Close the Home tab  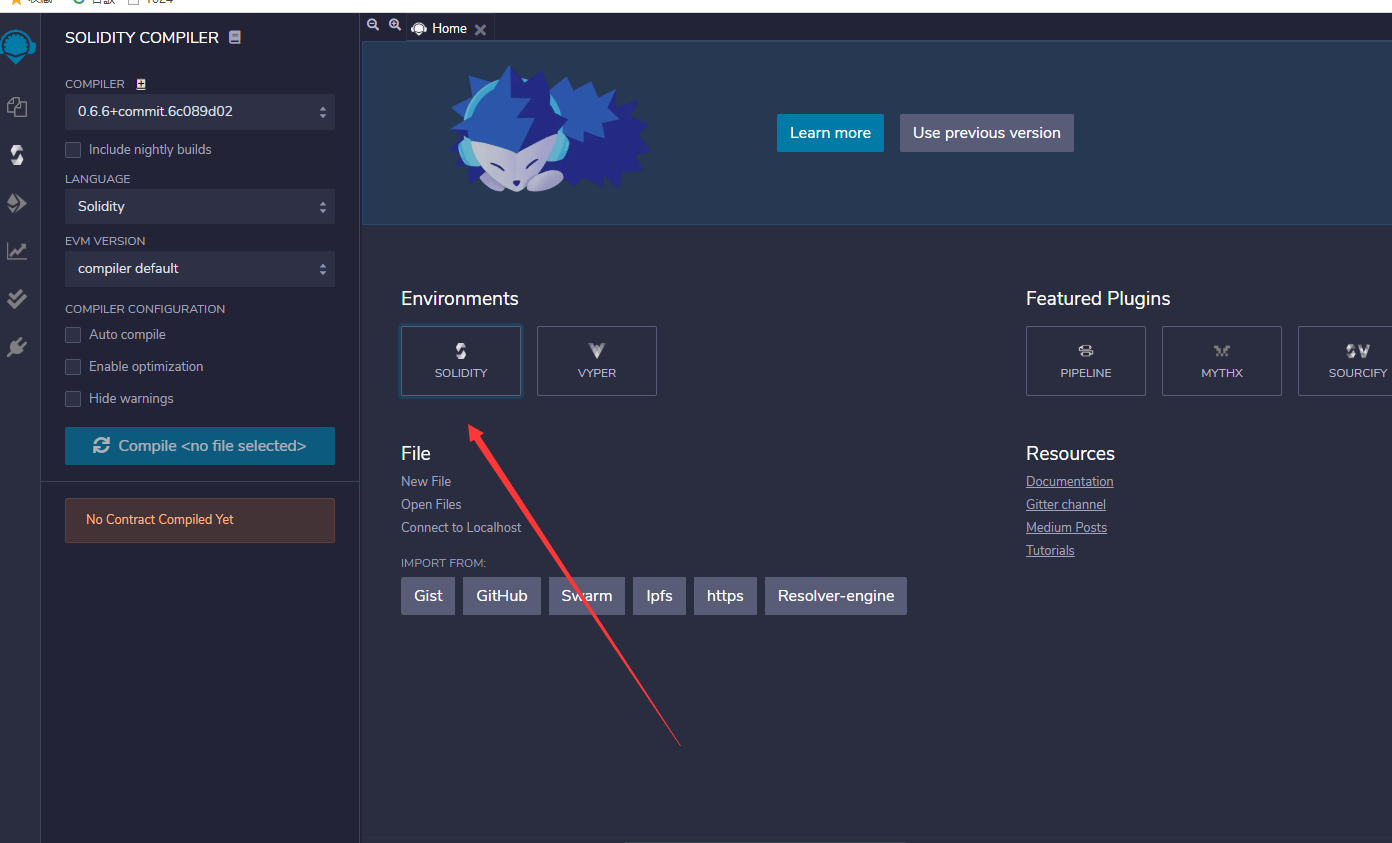[x=480, y=29]
